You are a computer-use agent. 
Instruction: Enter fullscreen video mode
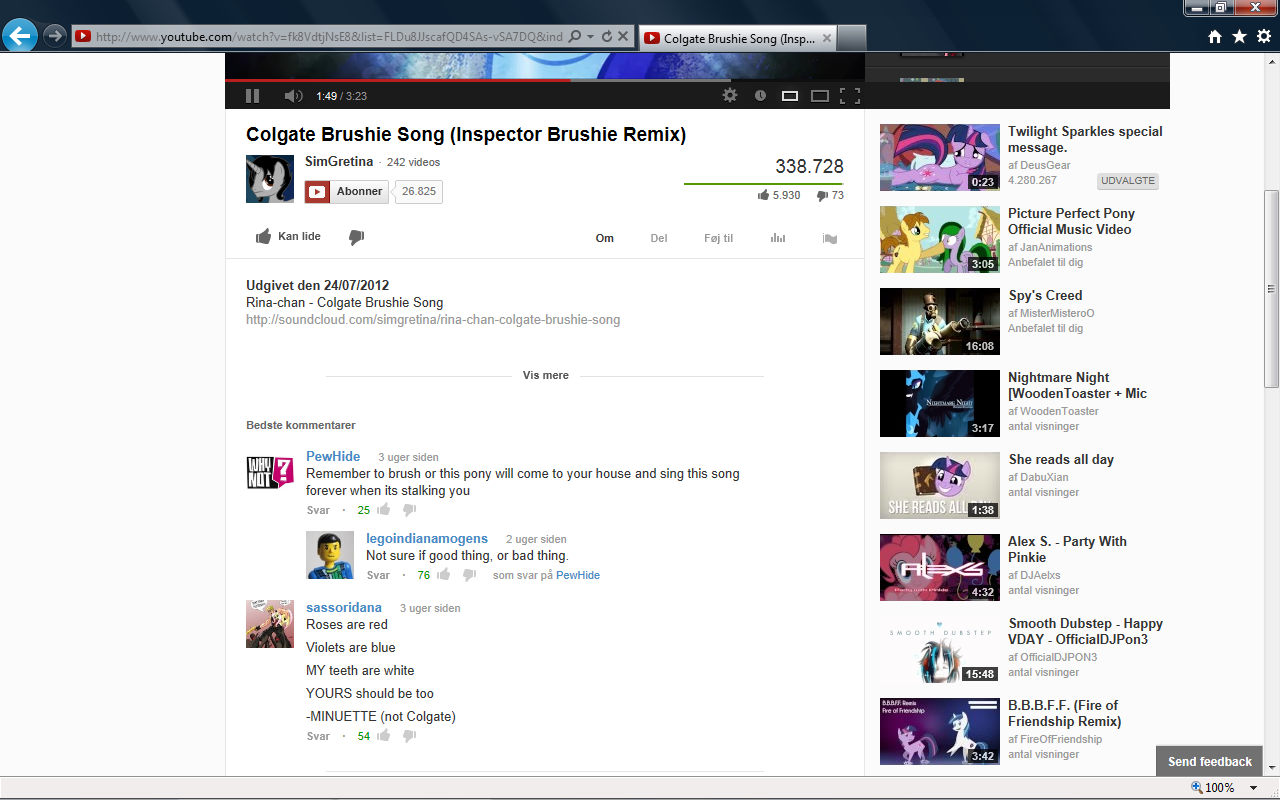[x=850, y=96]
